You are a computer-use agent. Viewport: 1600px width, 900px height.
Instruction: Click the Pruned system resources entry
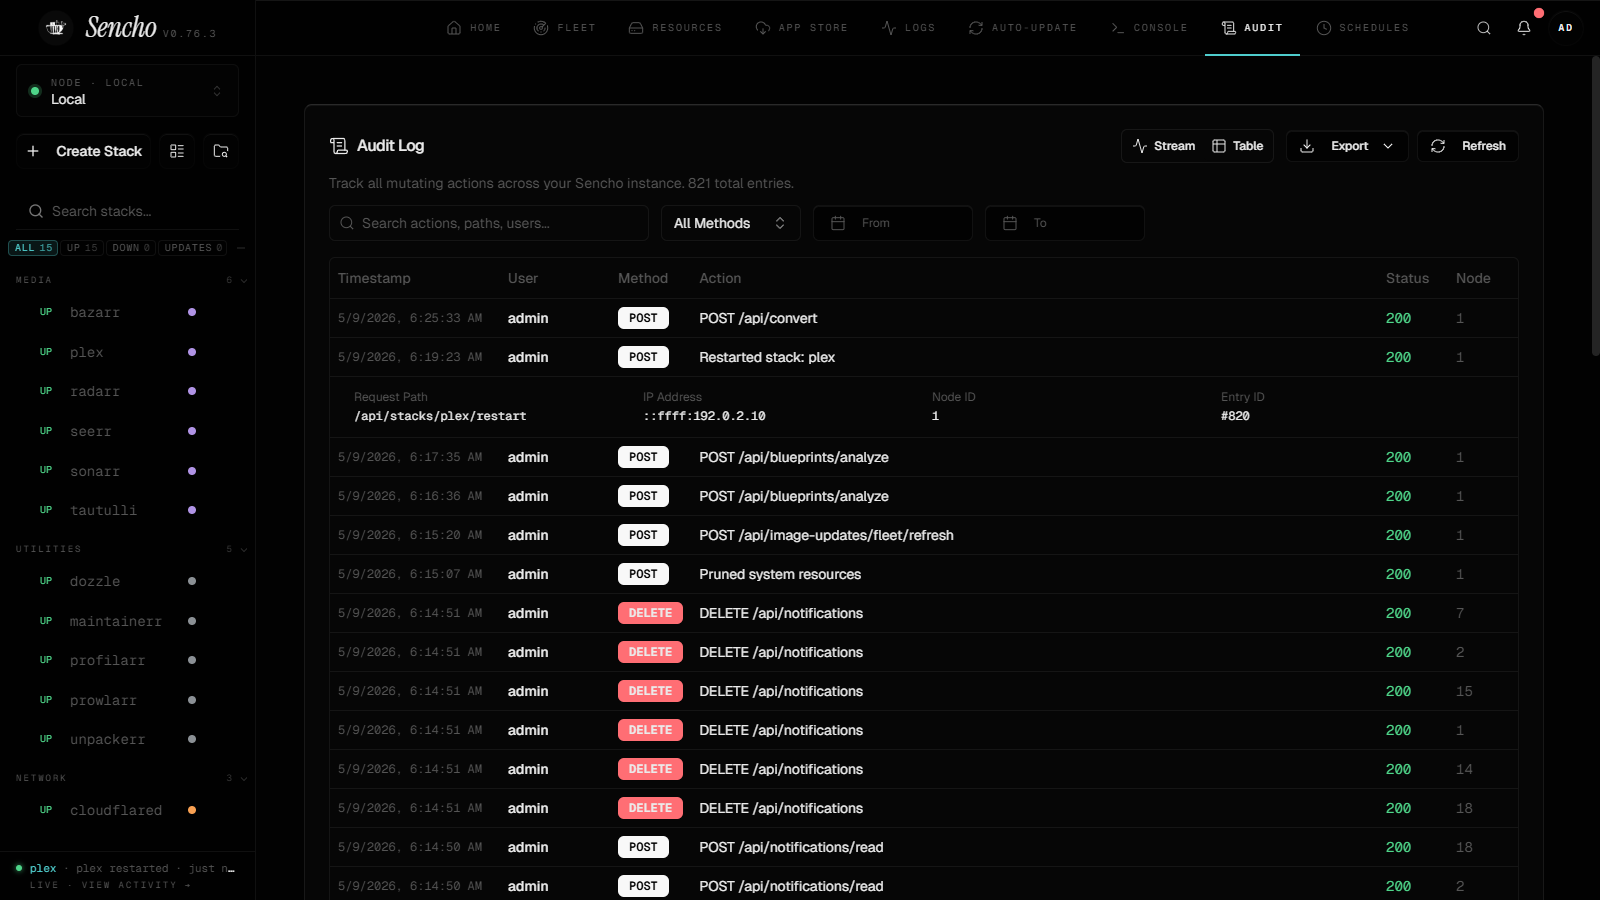pyautogui.click(x=923, y=574)
